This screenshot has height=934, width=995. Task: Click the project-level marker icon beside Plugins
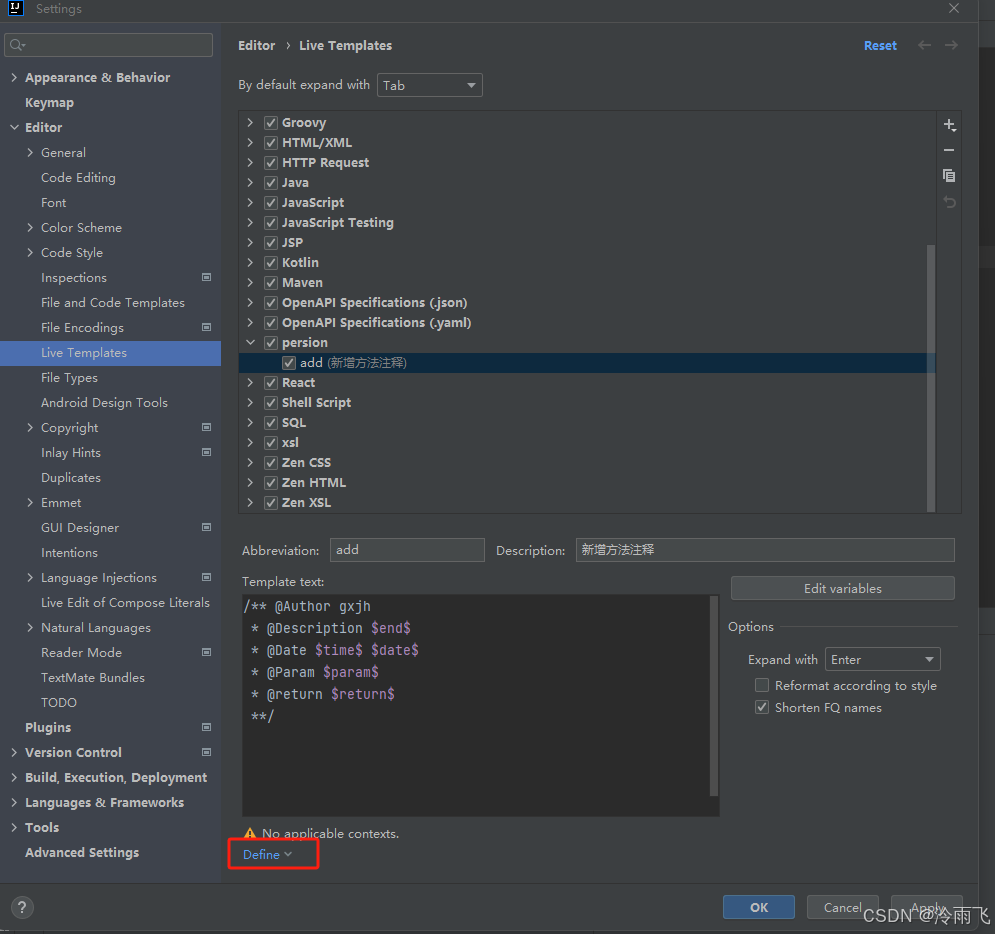pyautogui.click(x=206, y=727)
